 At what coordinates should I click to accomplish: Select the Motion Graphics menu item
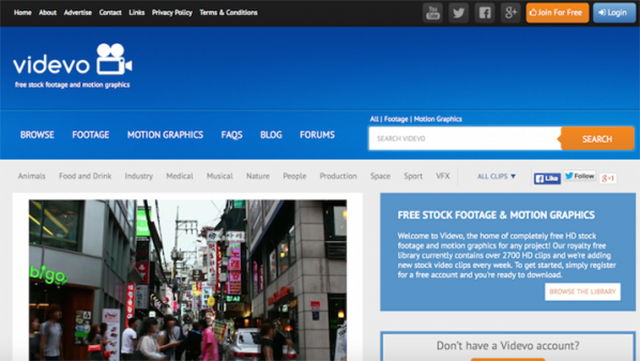click(x=165, y=135)
